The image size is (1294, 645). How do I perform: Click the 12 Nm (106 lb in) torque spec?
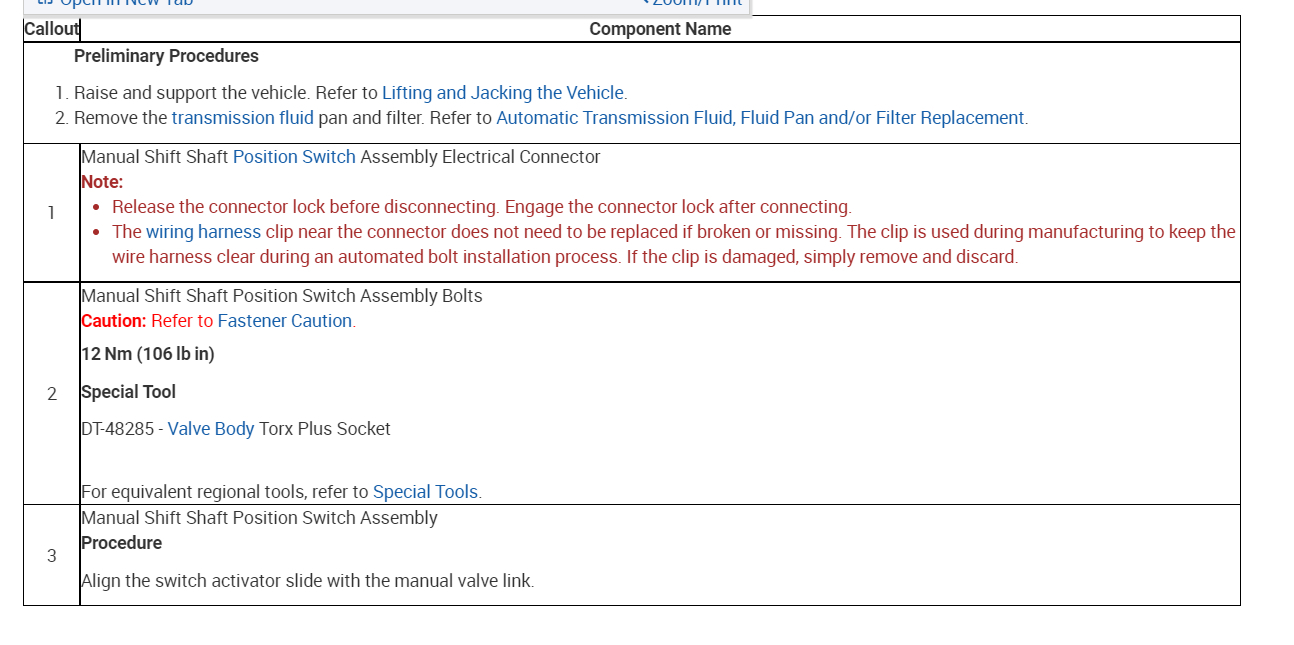(x=148, y=354)
